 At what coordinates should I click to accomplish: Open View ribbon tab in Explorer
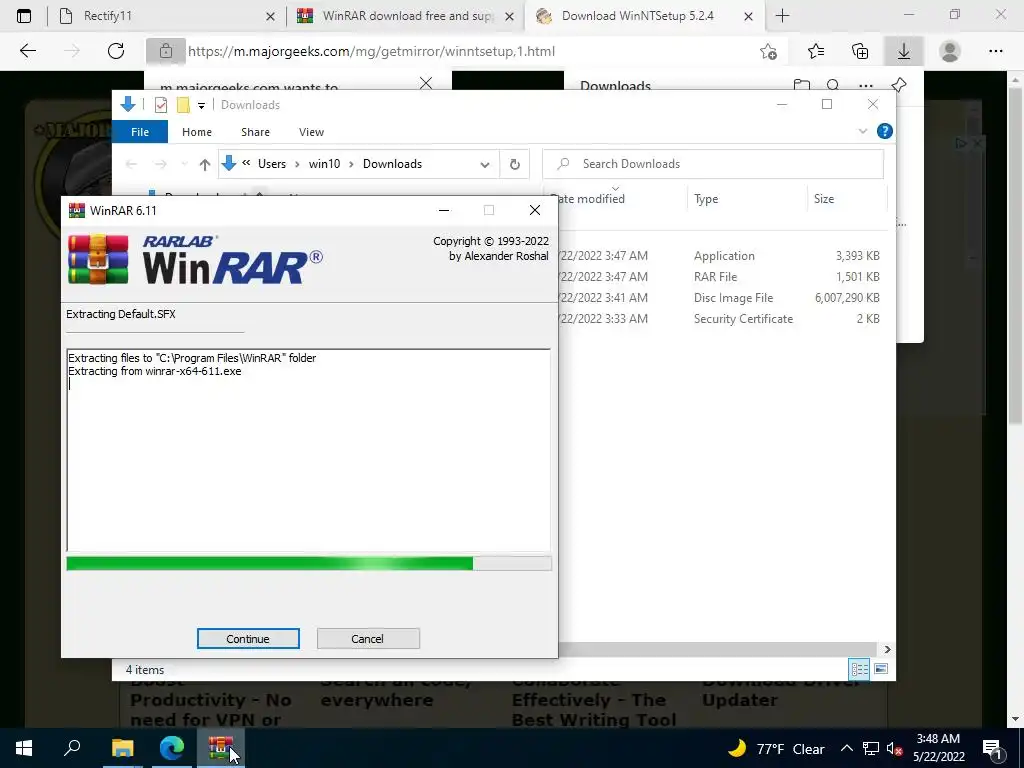pos(312,132)
